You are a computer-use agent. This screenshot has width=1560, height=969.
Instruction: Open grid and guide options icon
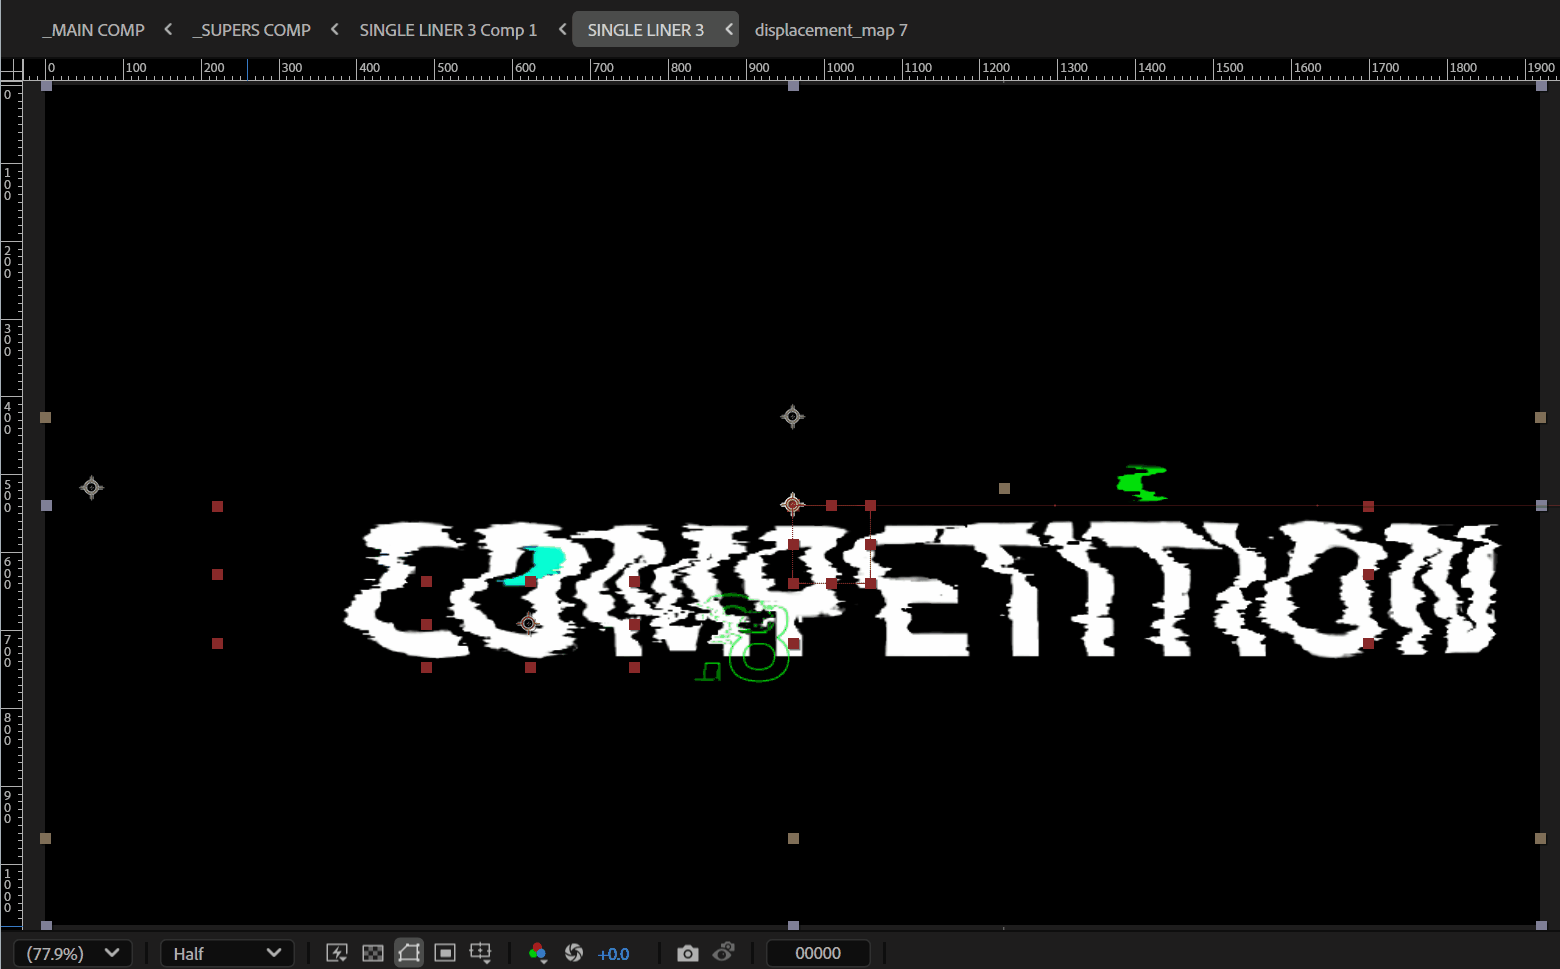pos(481,953)
